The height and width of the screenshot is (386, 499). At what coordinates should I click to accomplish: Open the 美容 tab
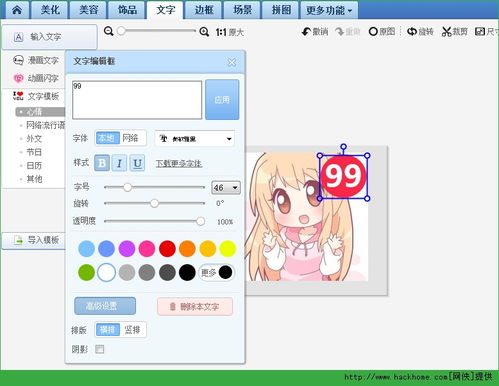coord(88,10)
